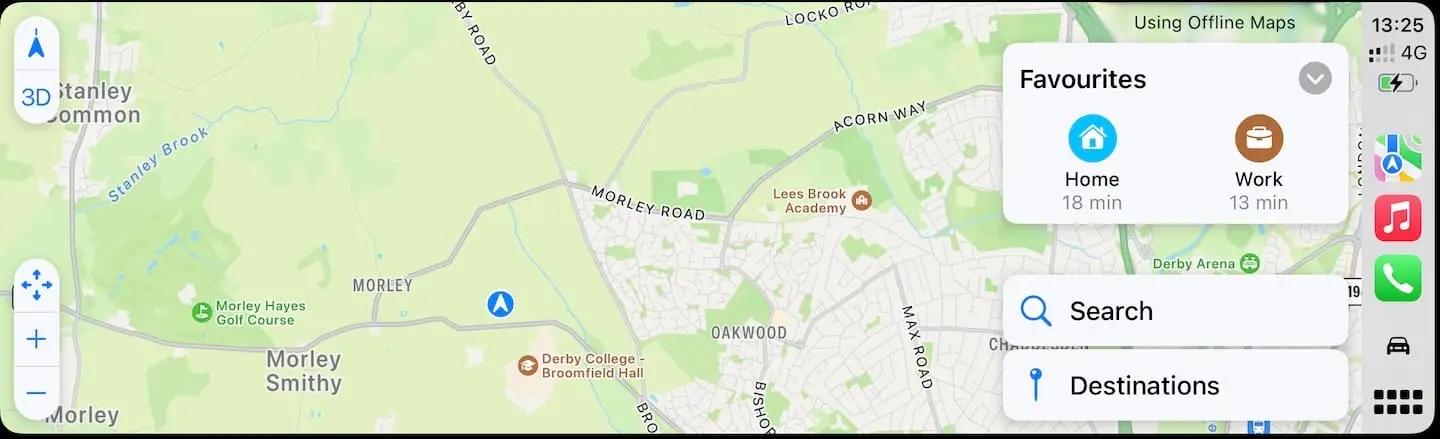The height and width of the screenshot is (439, 1440).
Task: Select Morley Hayes Golf Course pin
Action: coord(201,313)
